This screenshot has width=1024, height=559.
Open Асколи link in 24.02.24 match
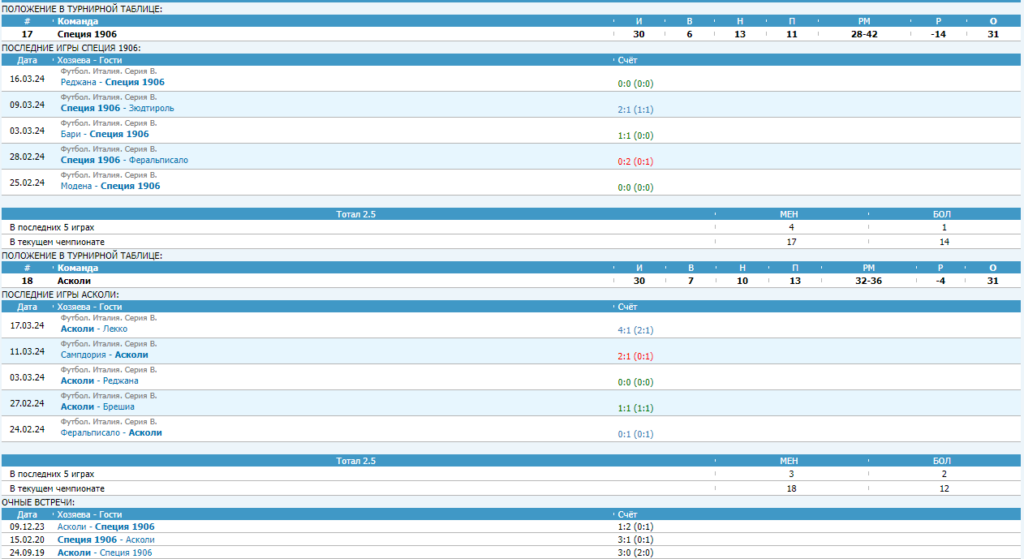pos(145,433)
